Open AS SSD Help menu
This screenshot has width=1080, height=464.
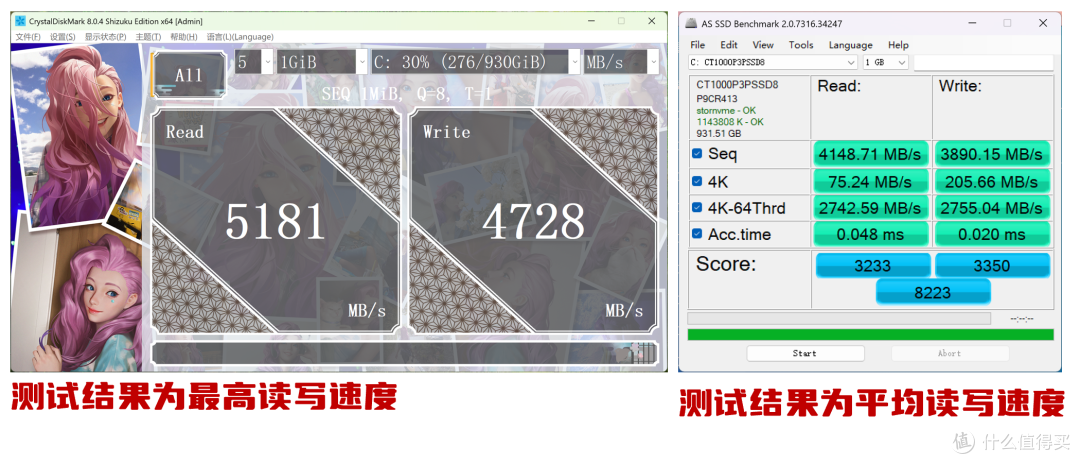pos(898,45)
